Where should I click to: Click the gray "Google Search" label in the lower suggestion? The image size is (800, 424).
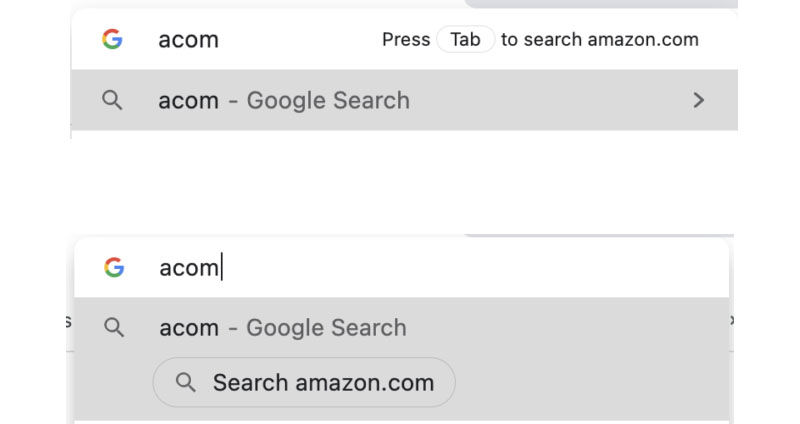pos(326,327)
